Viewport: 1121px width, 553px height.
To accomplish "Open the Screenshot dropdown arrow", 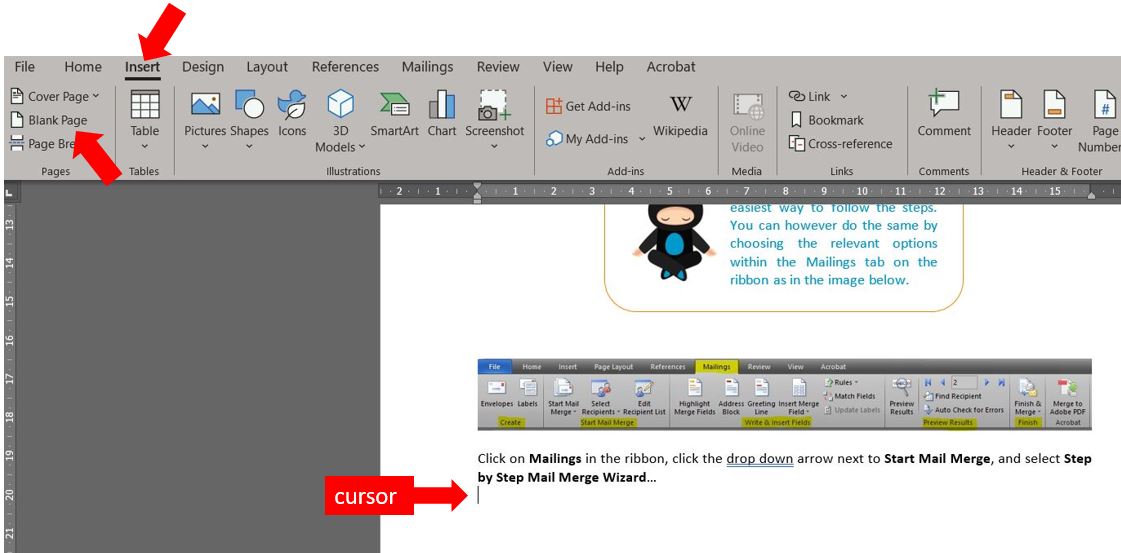I will [x=494, y=146].
